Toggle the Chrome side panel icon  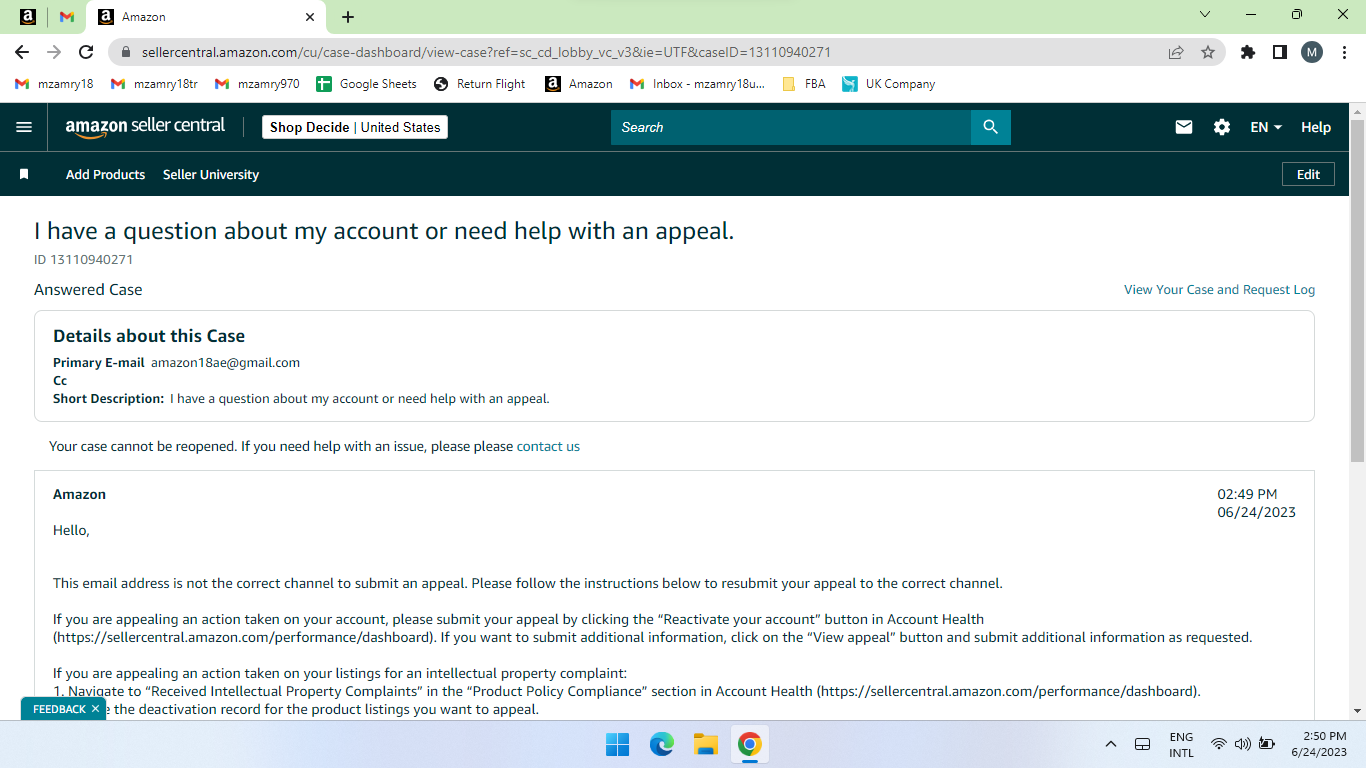tap(1279, 52)
